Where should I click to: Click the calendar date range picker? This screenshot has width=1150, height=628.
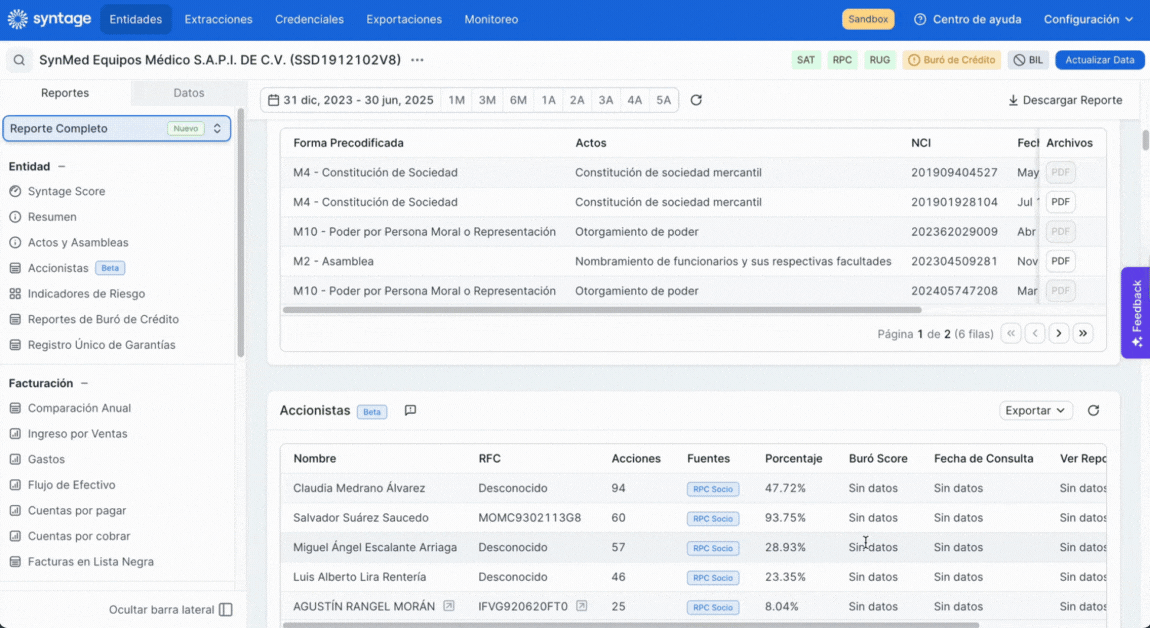pos(351,100)
